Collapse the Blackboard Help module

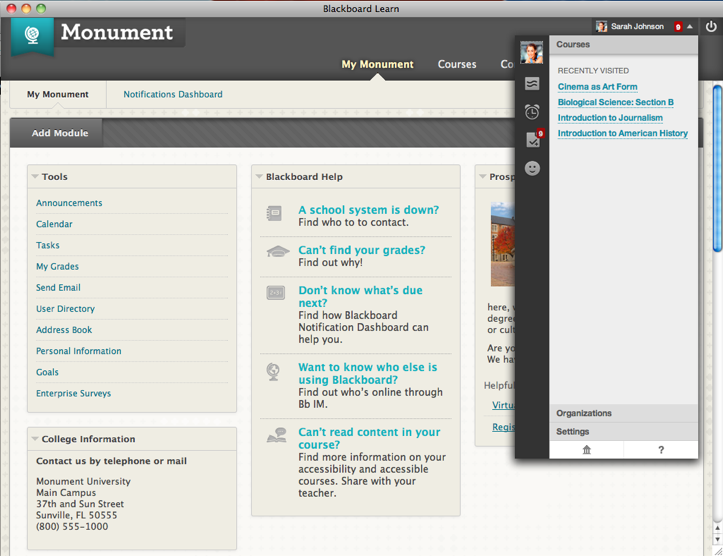coord(259,177)
